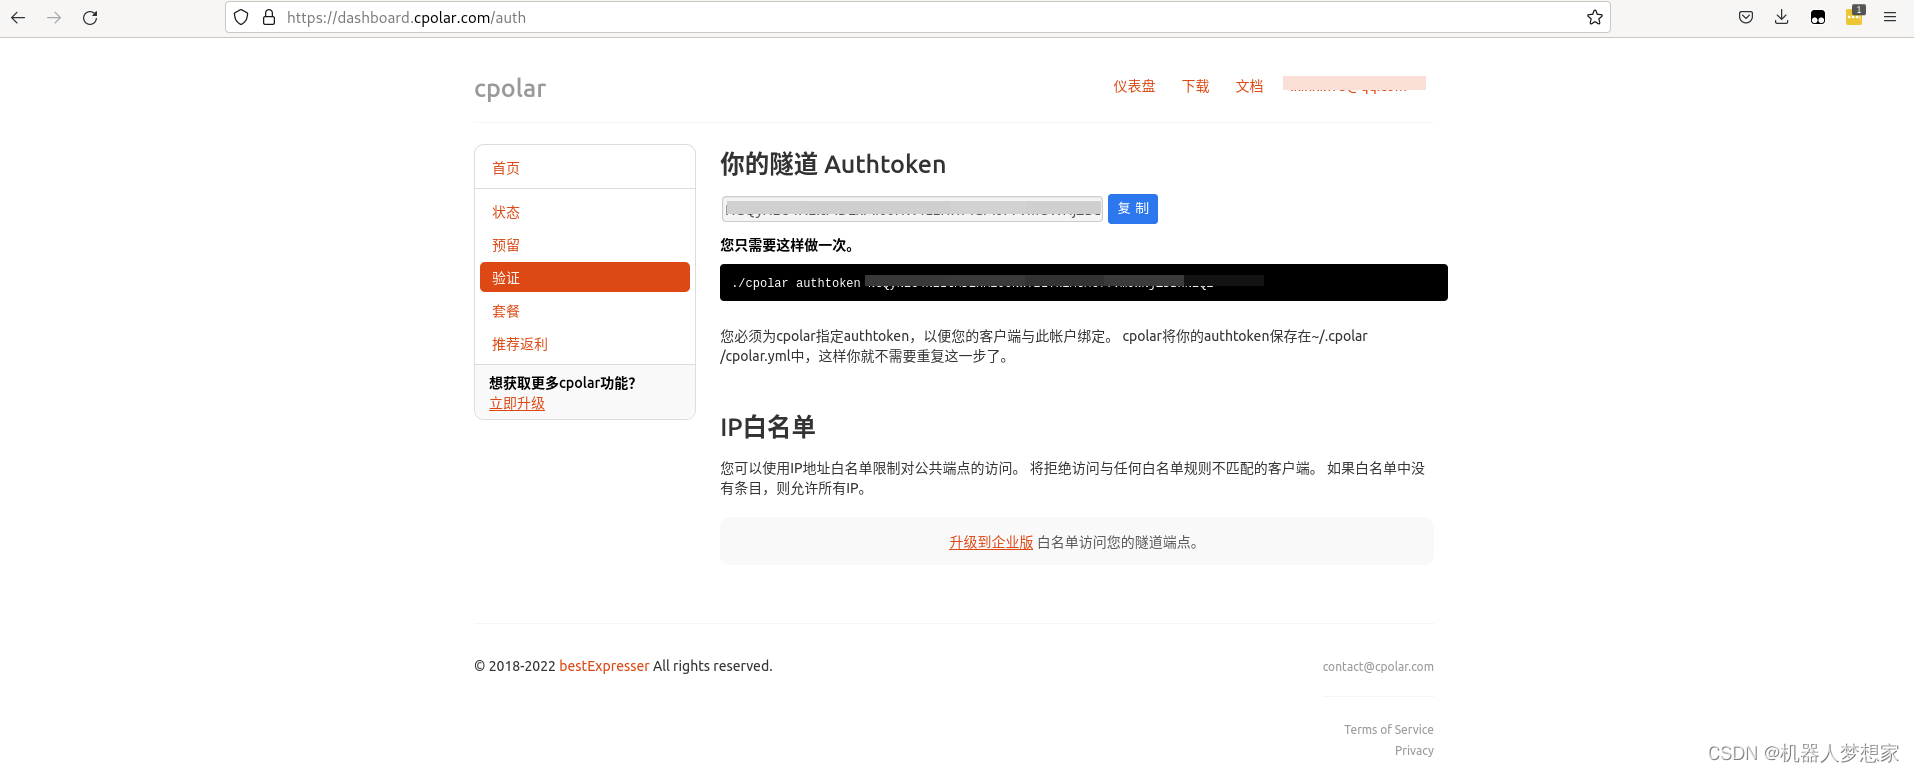This screenshot has height=773, width=1914.
Task: Bookmark this page with the star icon
Action: pos(1594,17)
